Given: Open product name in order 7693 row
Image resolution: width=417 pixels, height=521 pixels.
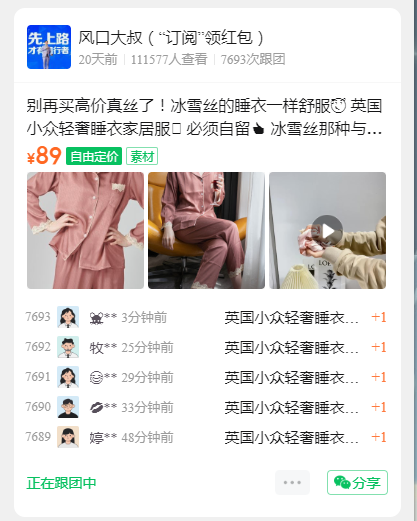Looking at the screenshot, I should [x=291, y=317].
